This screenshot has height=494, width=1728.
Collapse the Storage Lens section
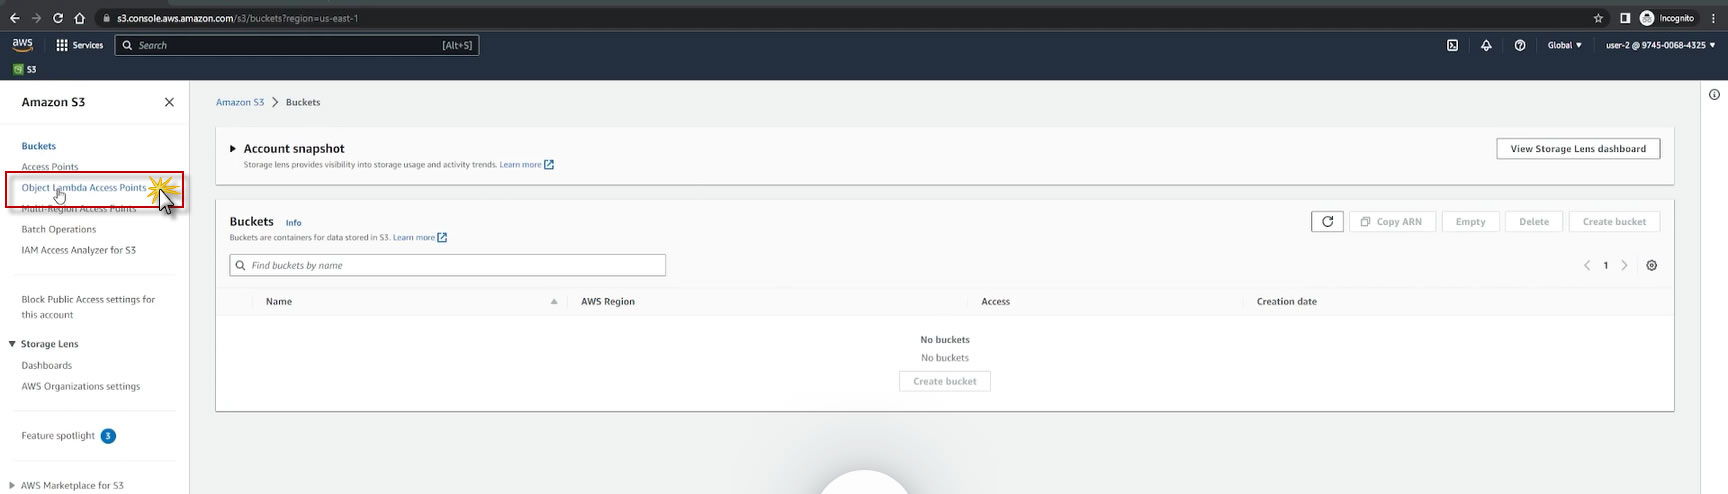12,344
